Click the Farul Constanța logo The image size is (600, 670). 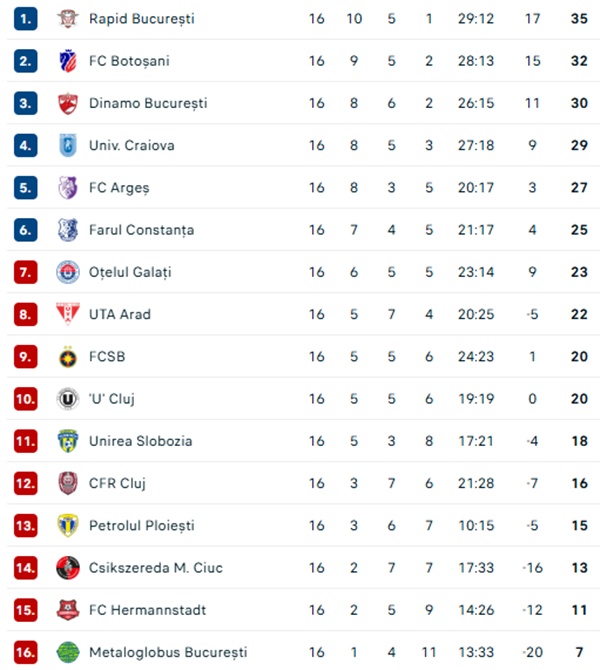(x=68, y=230)
